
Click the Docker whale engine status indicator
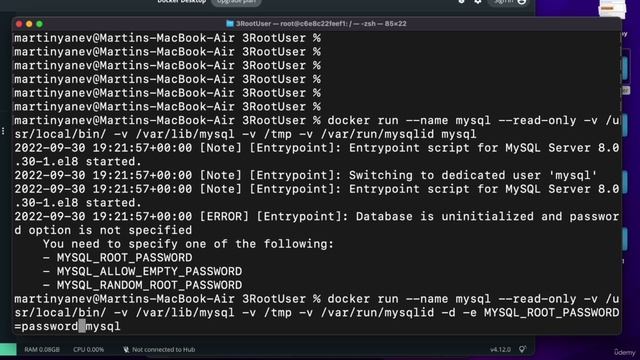click(8, 349)
